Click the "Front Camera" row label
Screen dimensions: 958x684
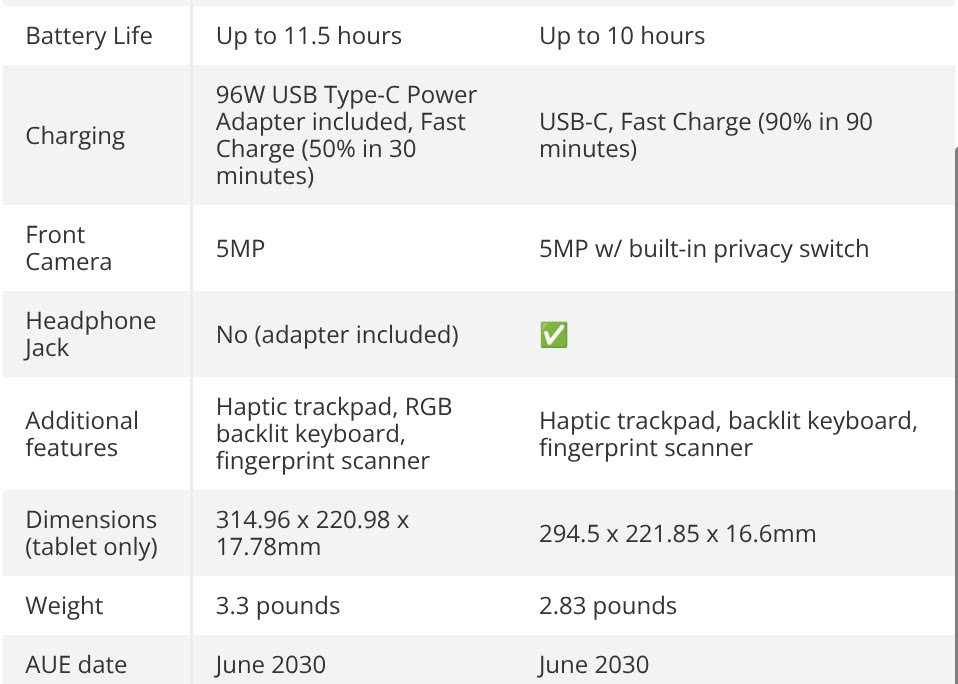tap(68, 248)
